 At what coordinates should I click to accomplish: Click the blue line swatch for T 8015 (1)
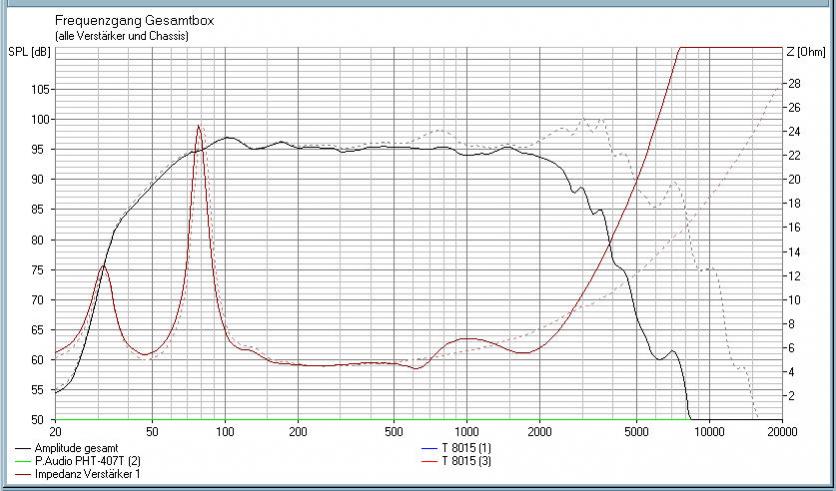click(429, 449)
